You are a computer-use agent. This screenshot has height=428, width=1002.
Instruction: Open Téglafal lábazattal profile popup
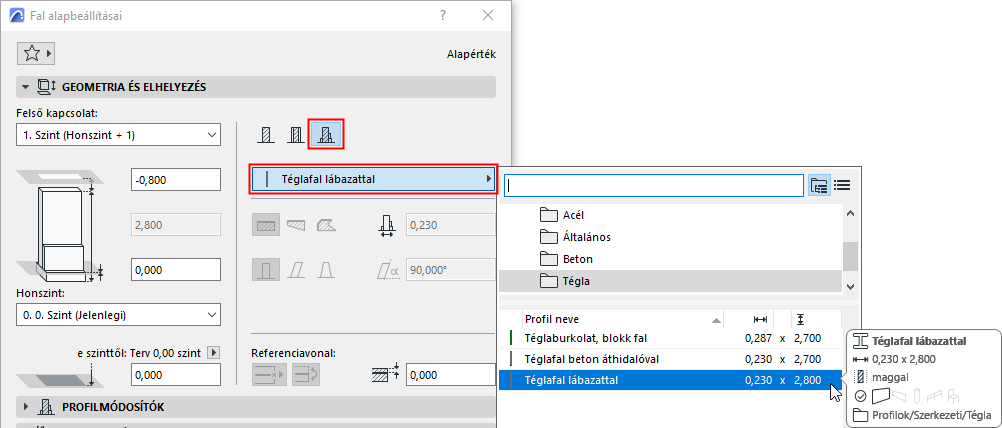pyautogui.click(x=374, y=180)
